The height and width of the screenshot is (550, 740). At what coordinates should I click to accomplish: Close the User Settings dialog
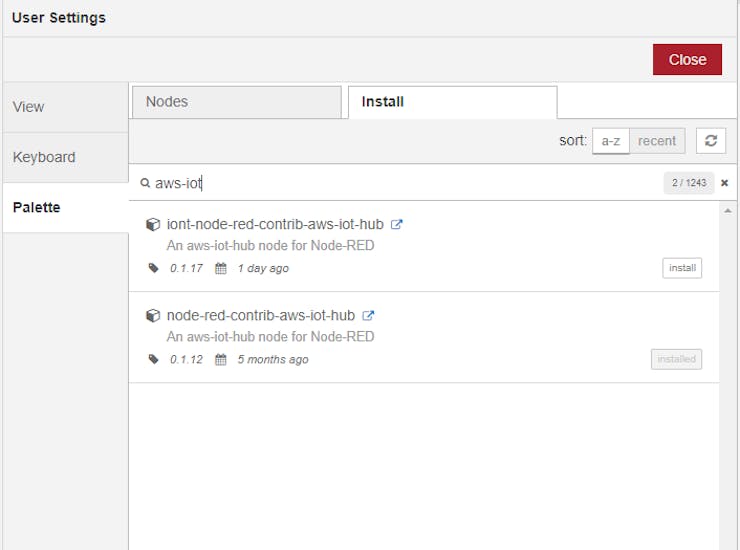[687, 59]
